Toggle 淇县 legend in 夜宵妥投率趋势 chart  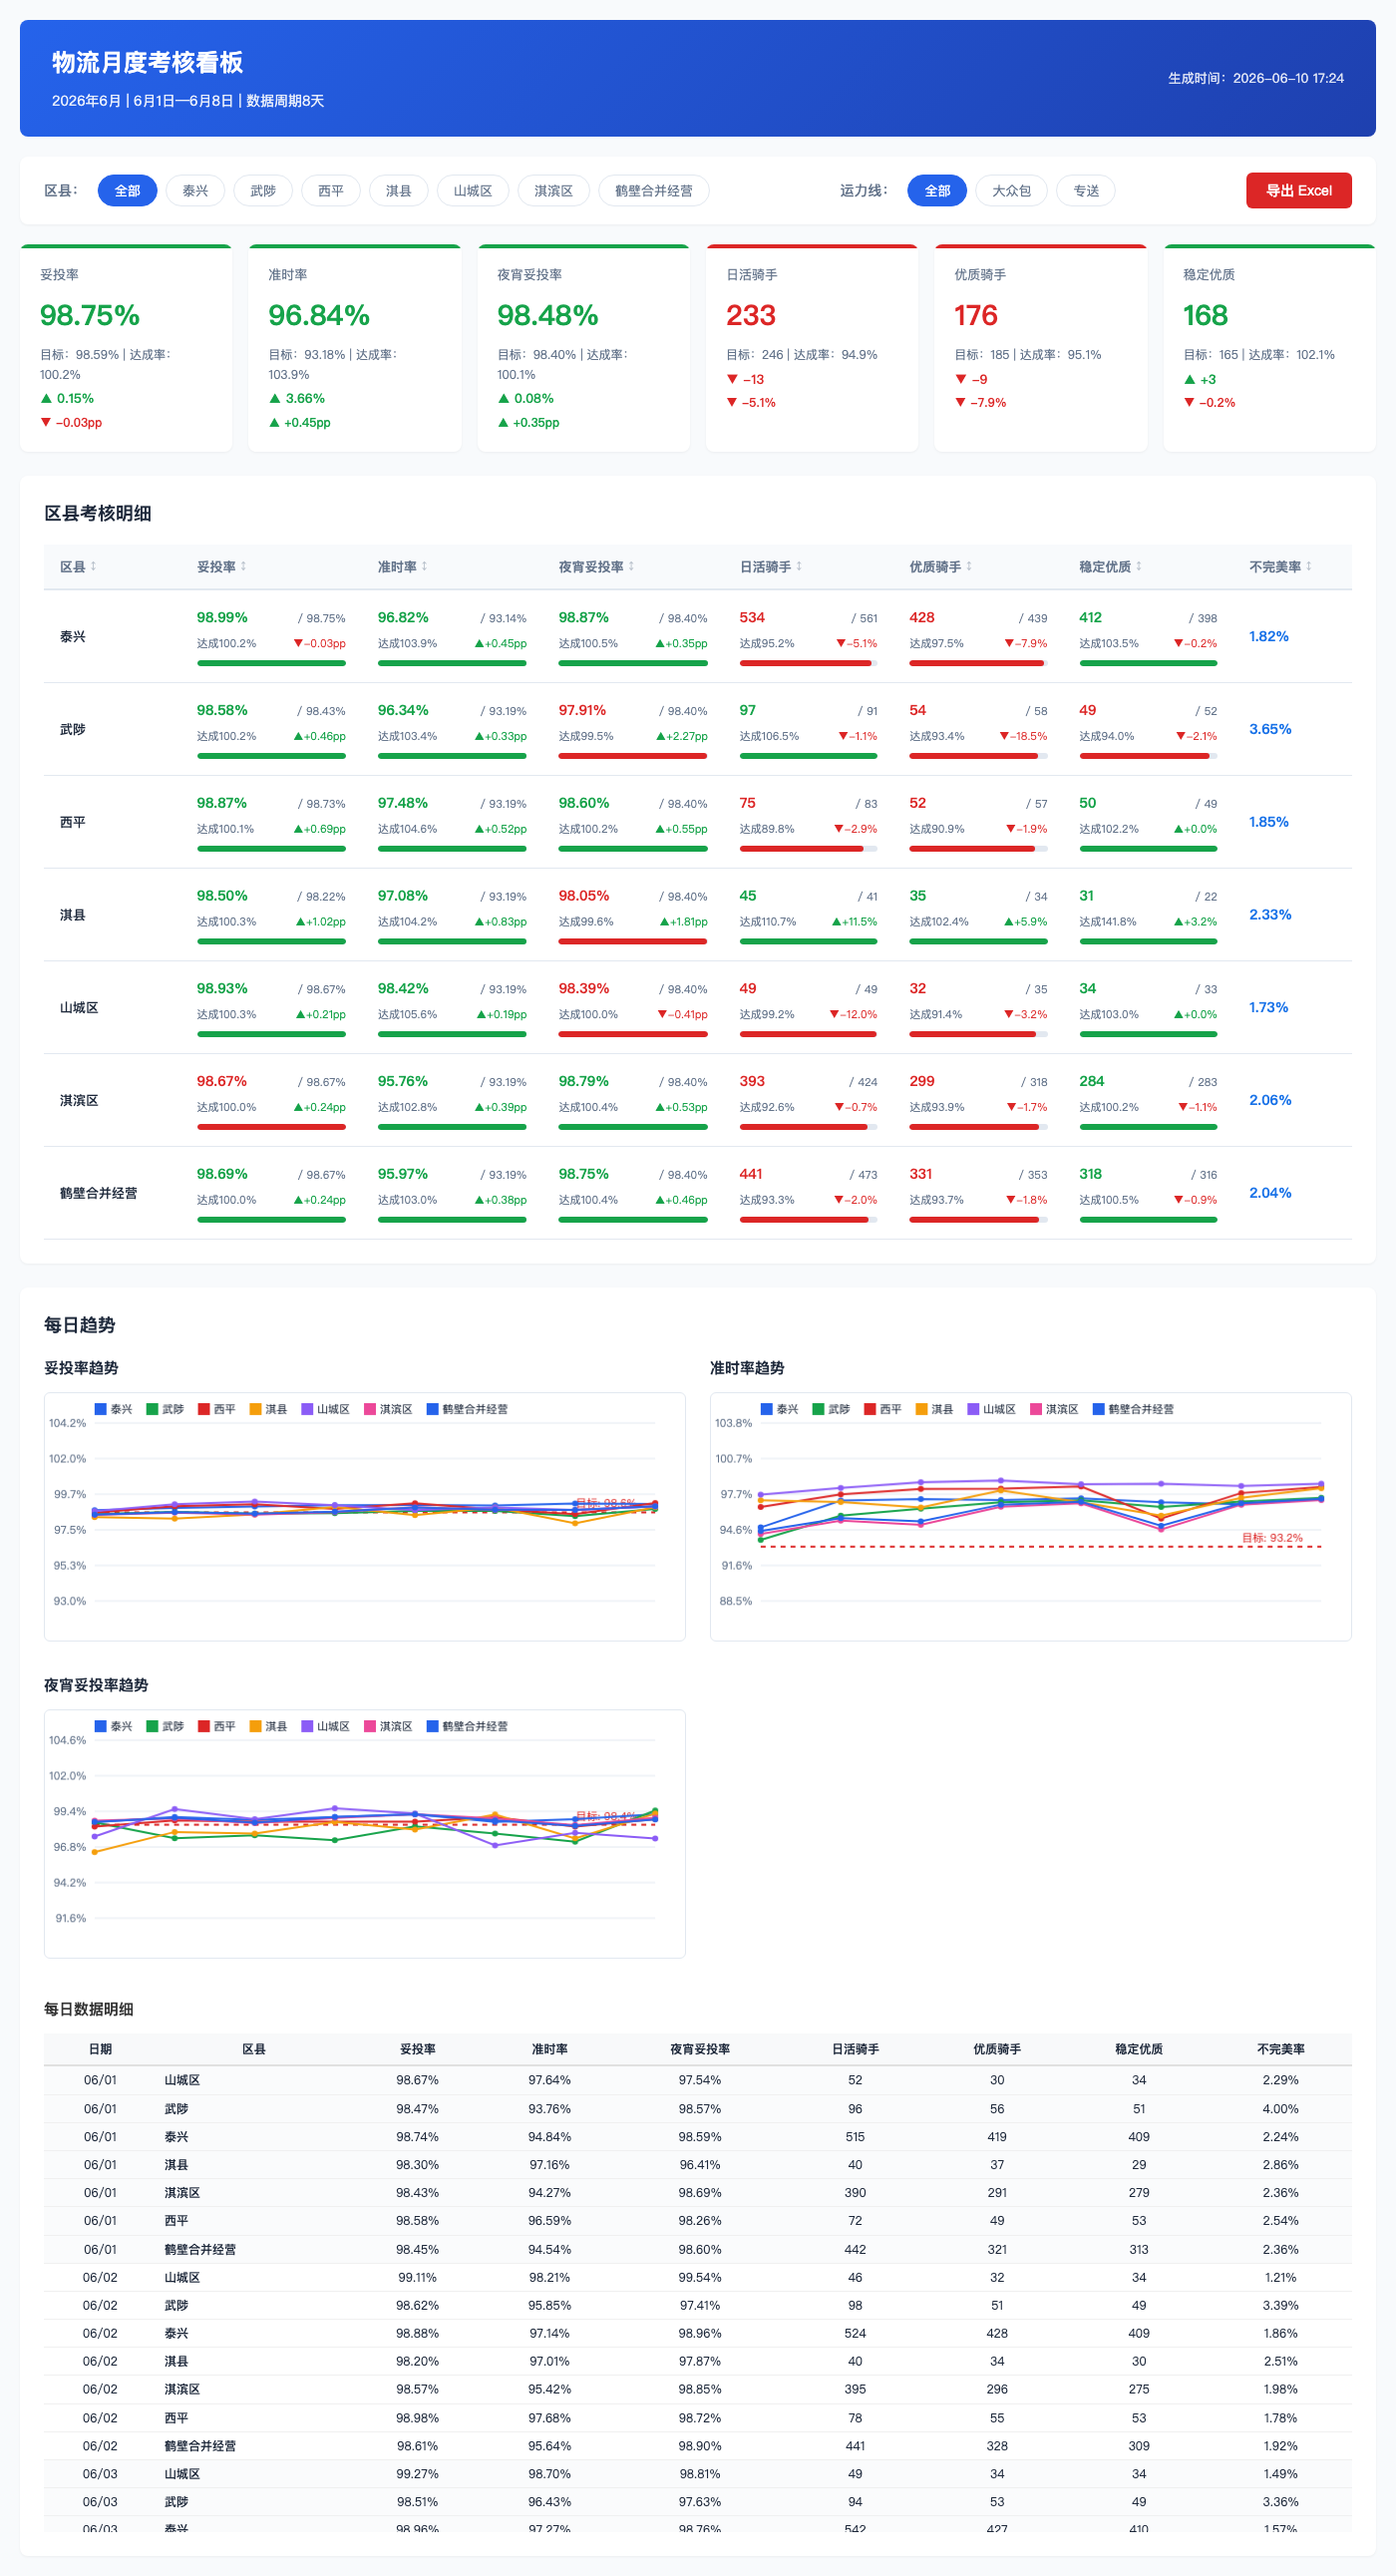click(268, 1726)
